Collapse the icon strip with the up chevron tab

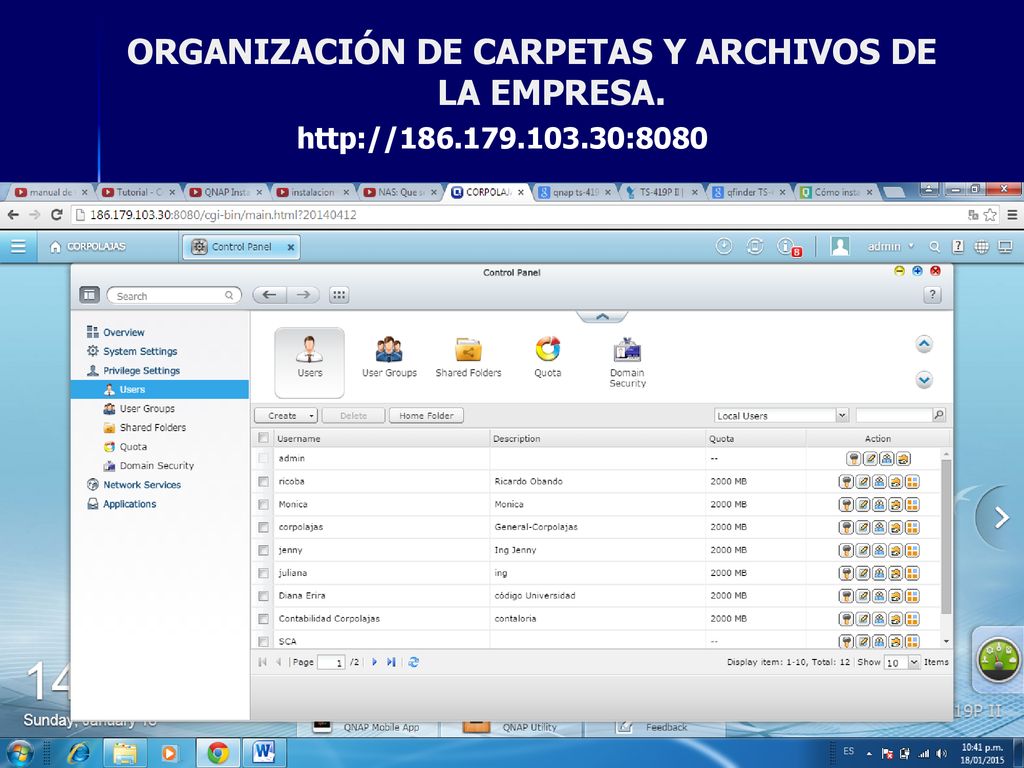(602, 317)
